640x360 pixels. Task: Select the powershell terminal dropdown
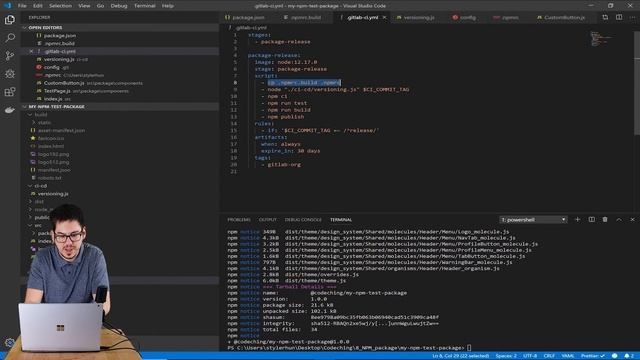[x=533, y=220]
